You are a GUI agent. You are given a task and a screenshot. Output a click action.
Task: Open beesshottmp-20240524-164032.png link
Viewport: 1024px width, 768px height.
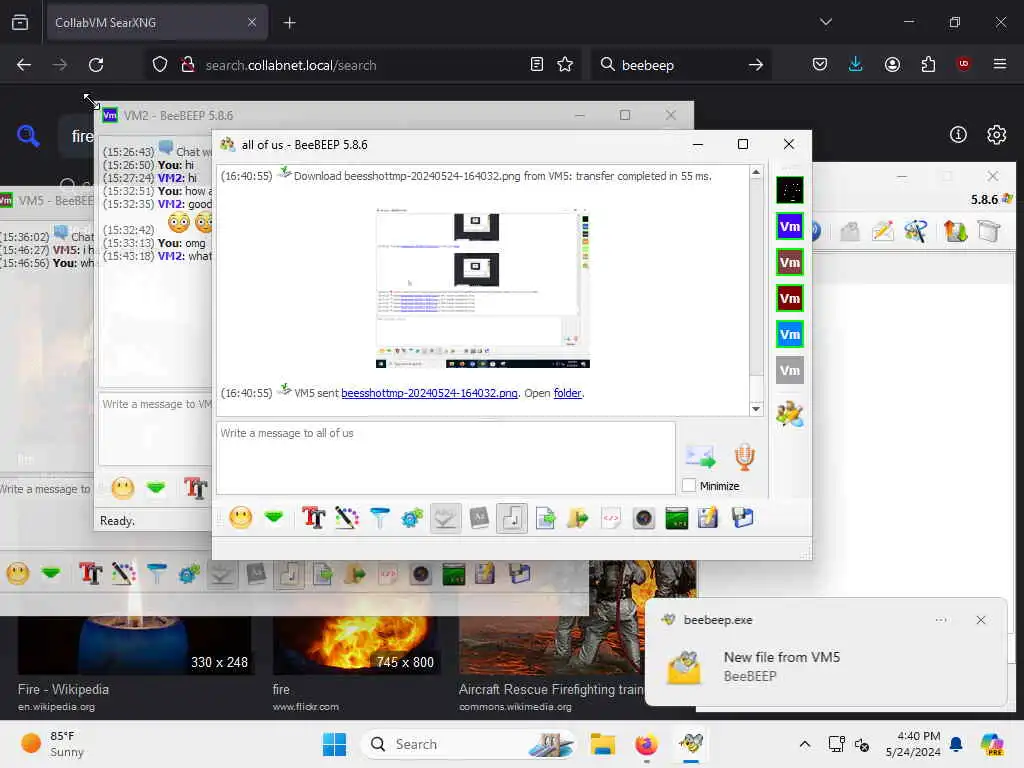[429, 393]
